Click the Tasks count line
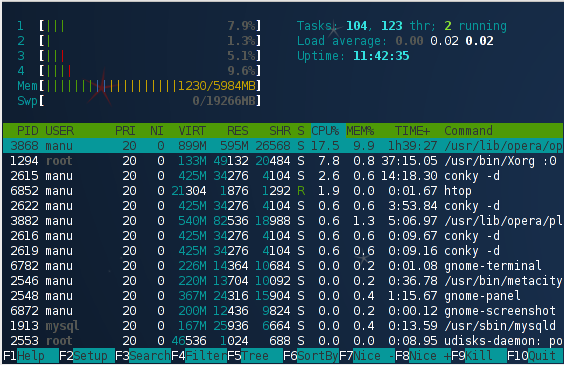The image size is (564, 365). point(402,26)
